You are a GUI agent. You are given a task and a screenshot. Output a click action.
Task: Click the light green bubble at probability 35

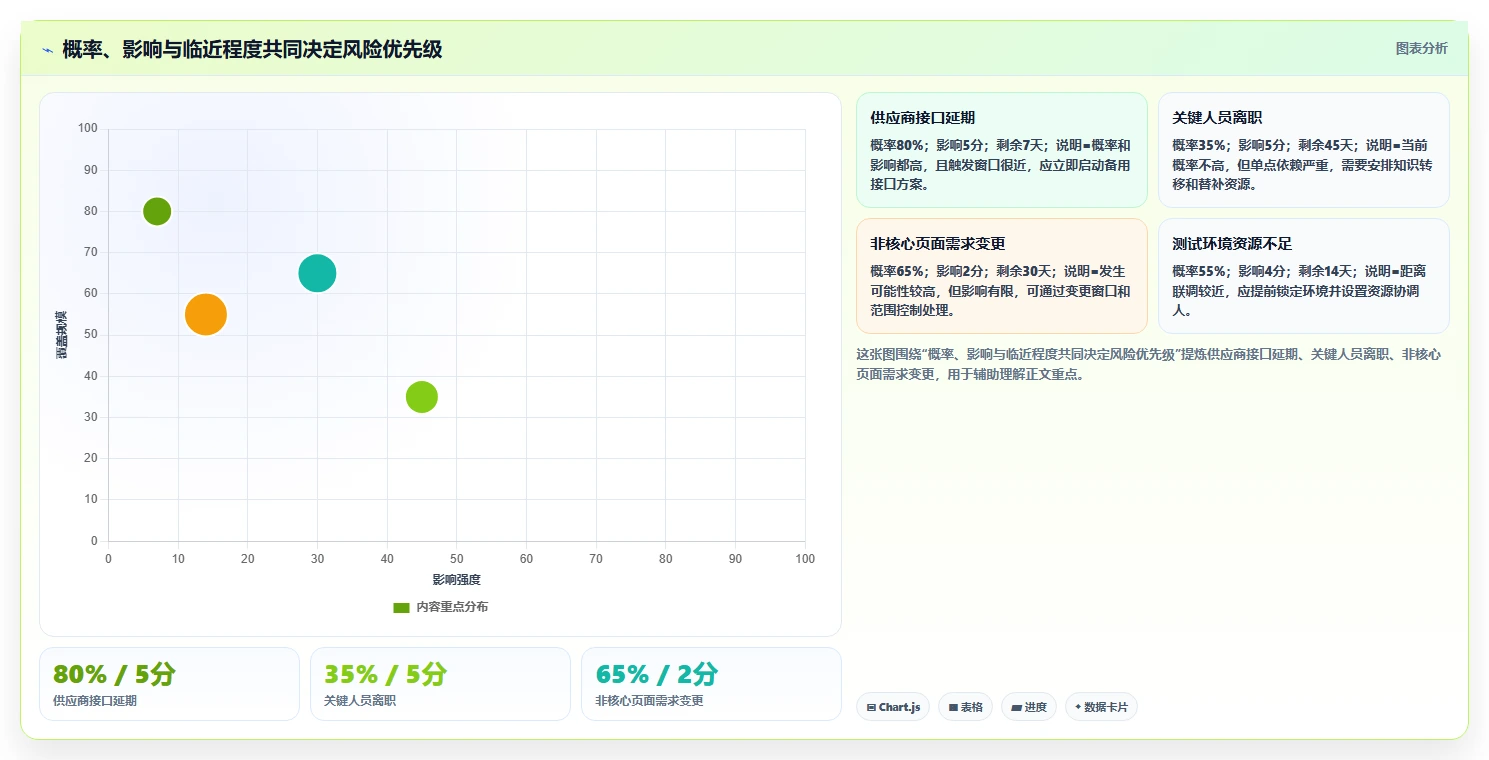[422, 397]
